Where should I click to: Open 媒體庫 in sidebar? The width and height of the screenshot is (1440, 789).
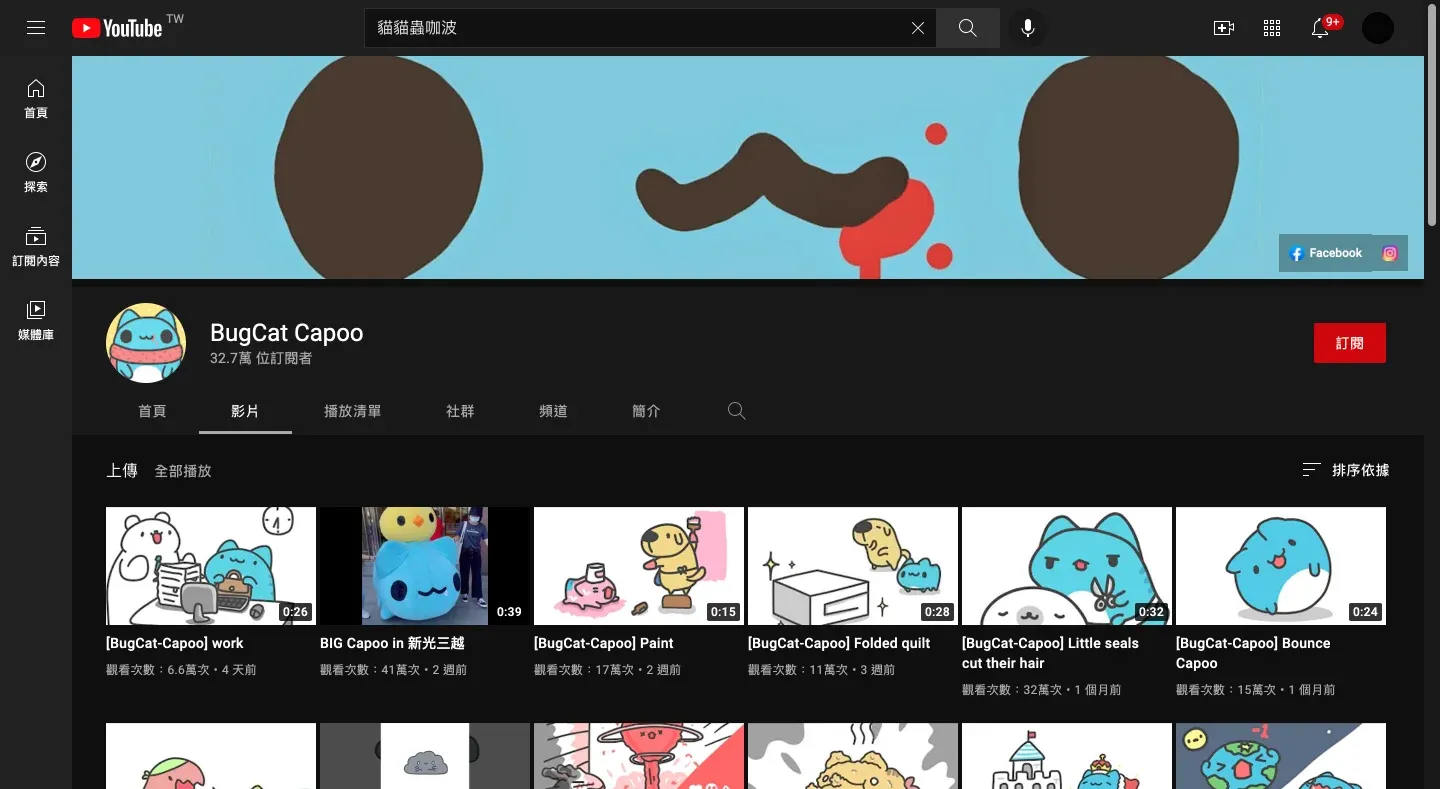pos(36,321)
